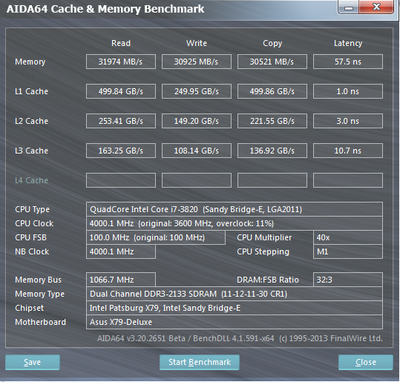Minimize the AIDA64 benchmark window

click(x=348, y=7)
